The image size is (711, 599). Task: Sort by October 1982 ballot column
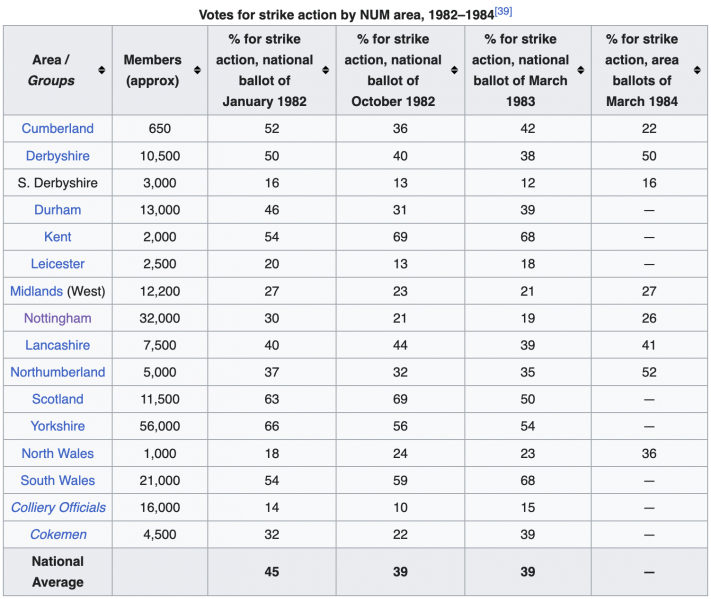pos(454,70)
